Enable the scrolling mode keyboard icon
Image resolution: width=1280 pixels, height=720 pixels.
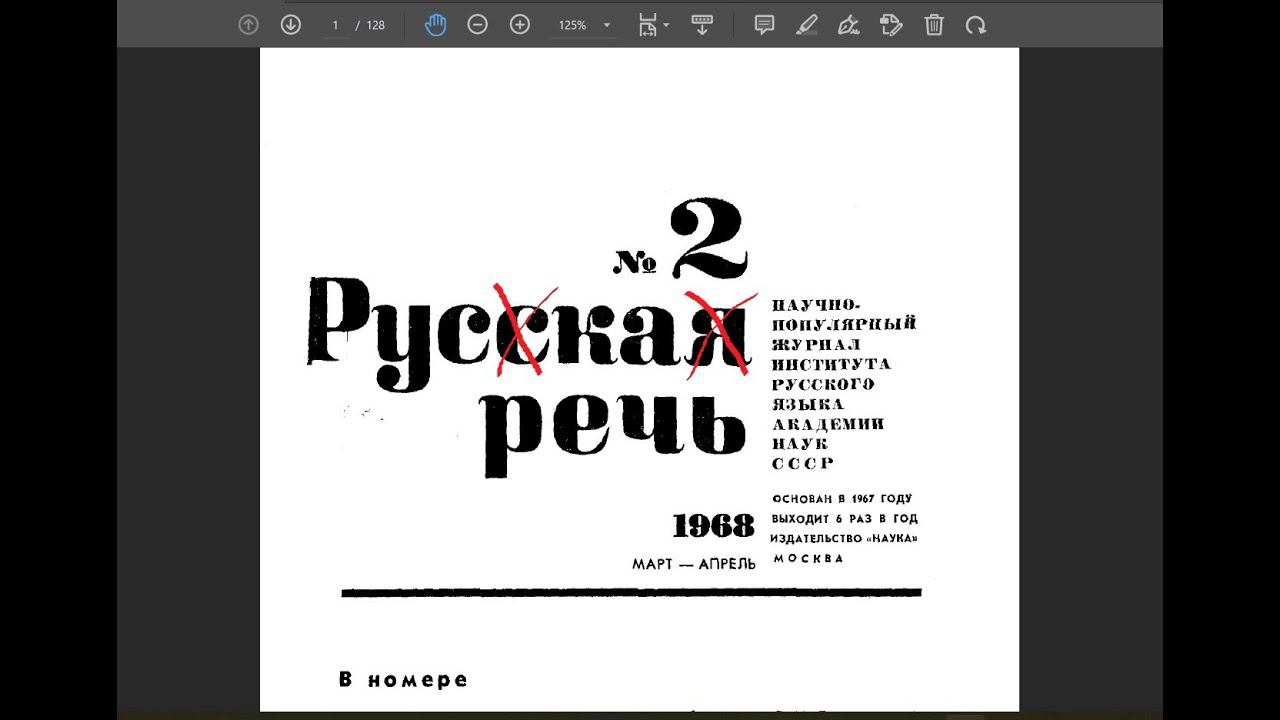(x=702, y=25)
